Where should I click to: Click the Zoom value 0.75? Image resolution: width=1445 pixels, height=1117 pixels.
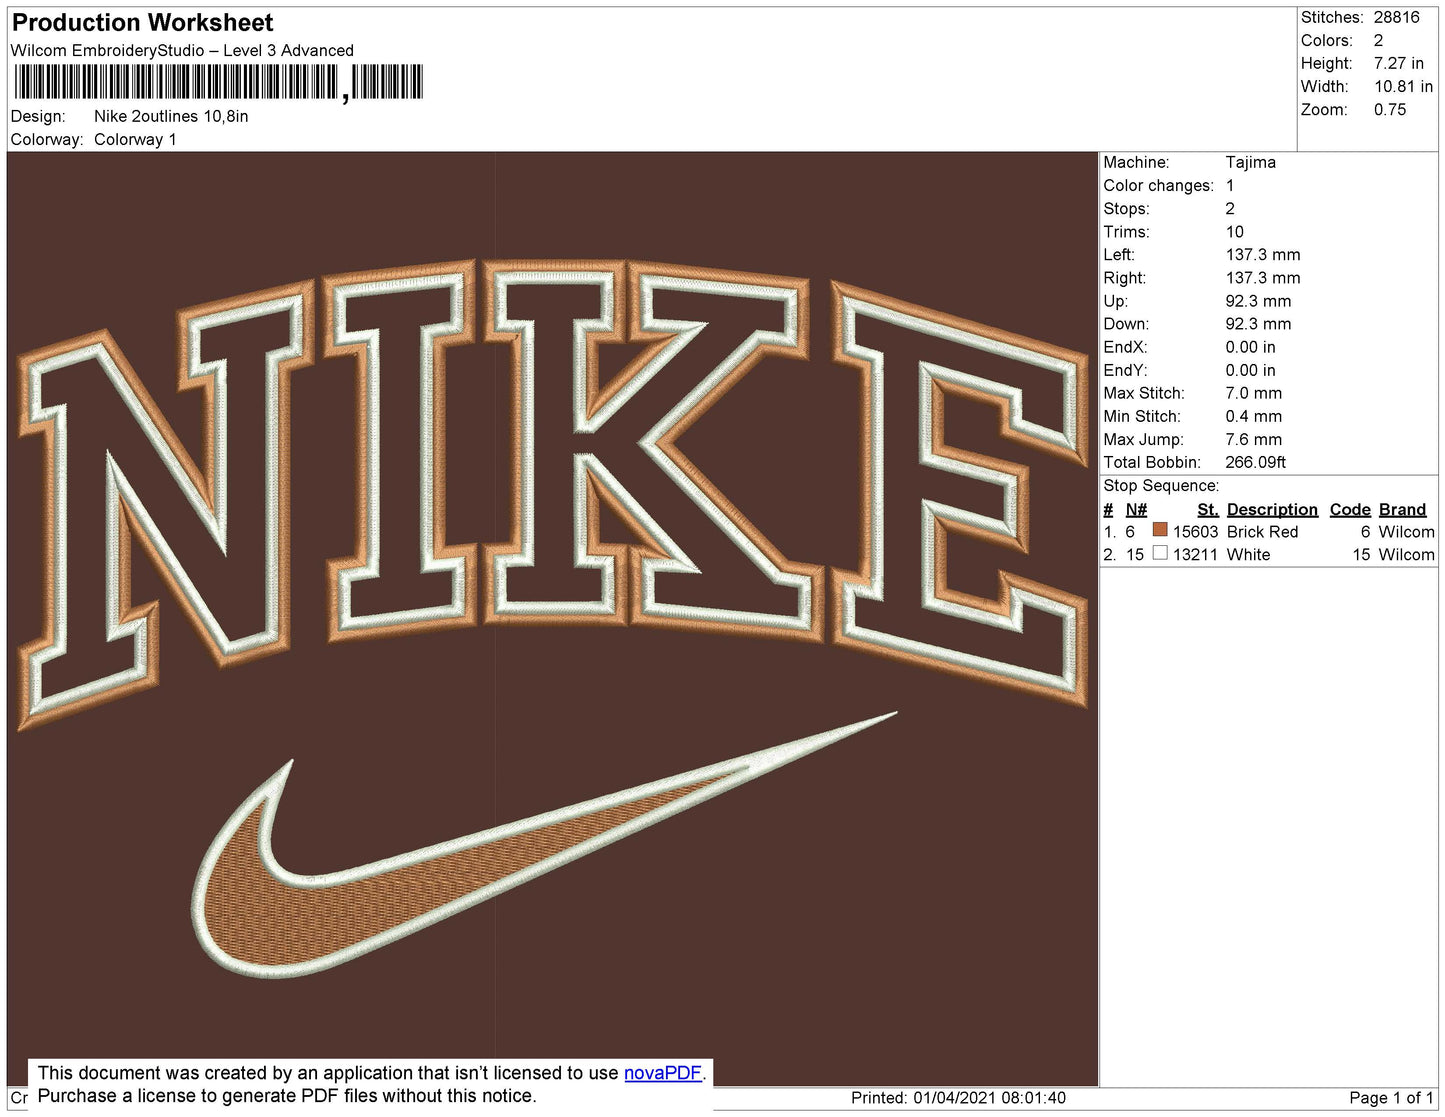pyautogui.click(x=1390, y=110)
